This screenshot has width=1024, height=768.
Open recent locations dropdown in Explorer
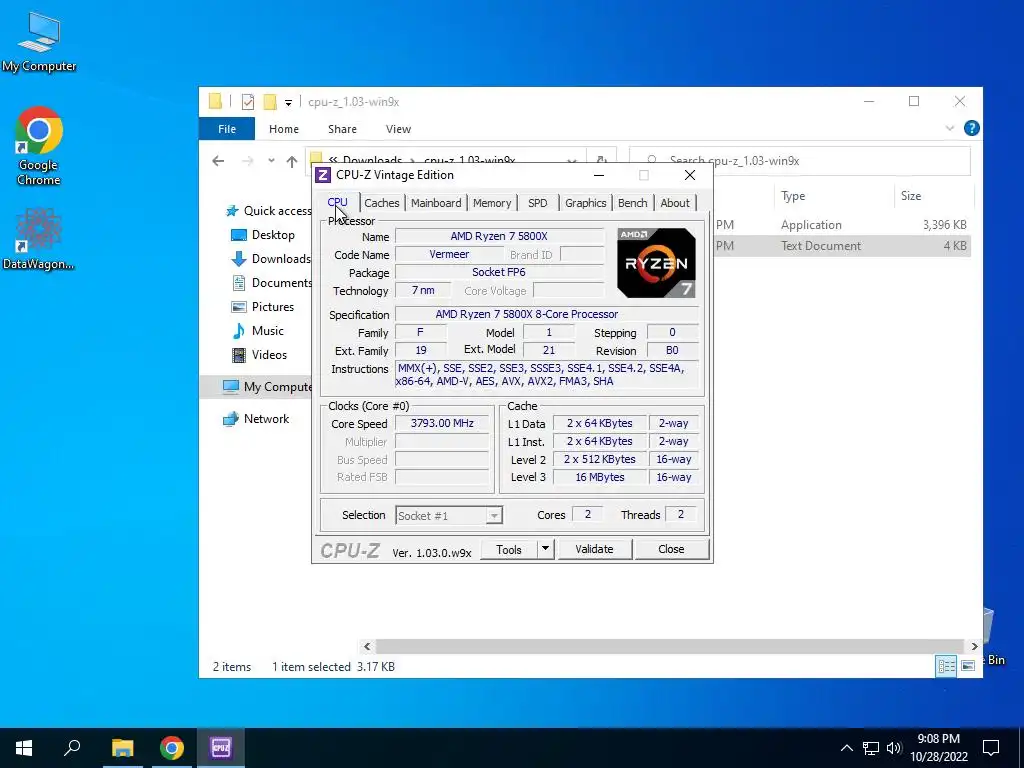point(271,161)
